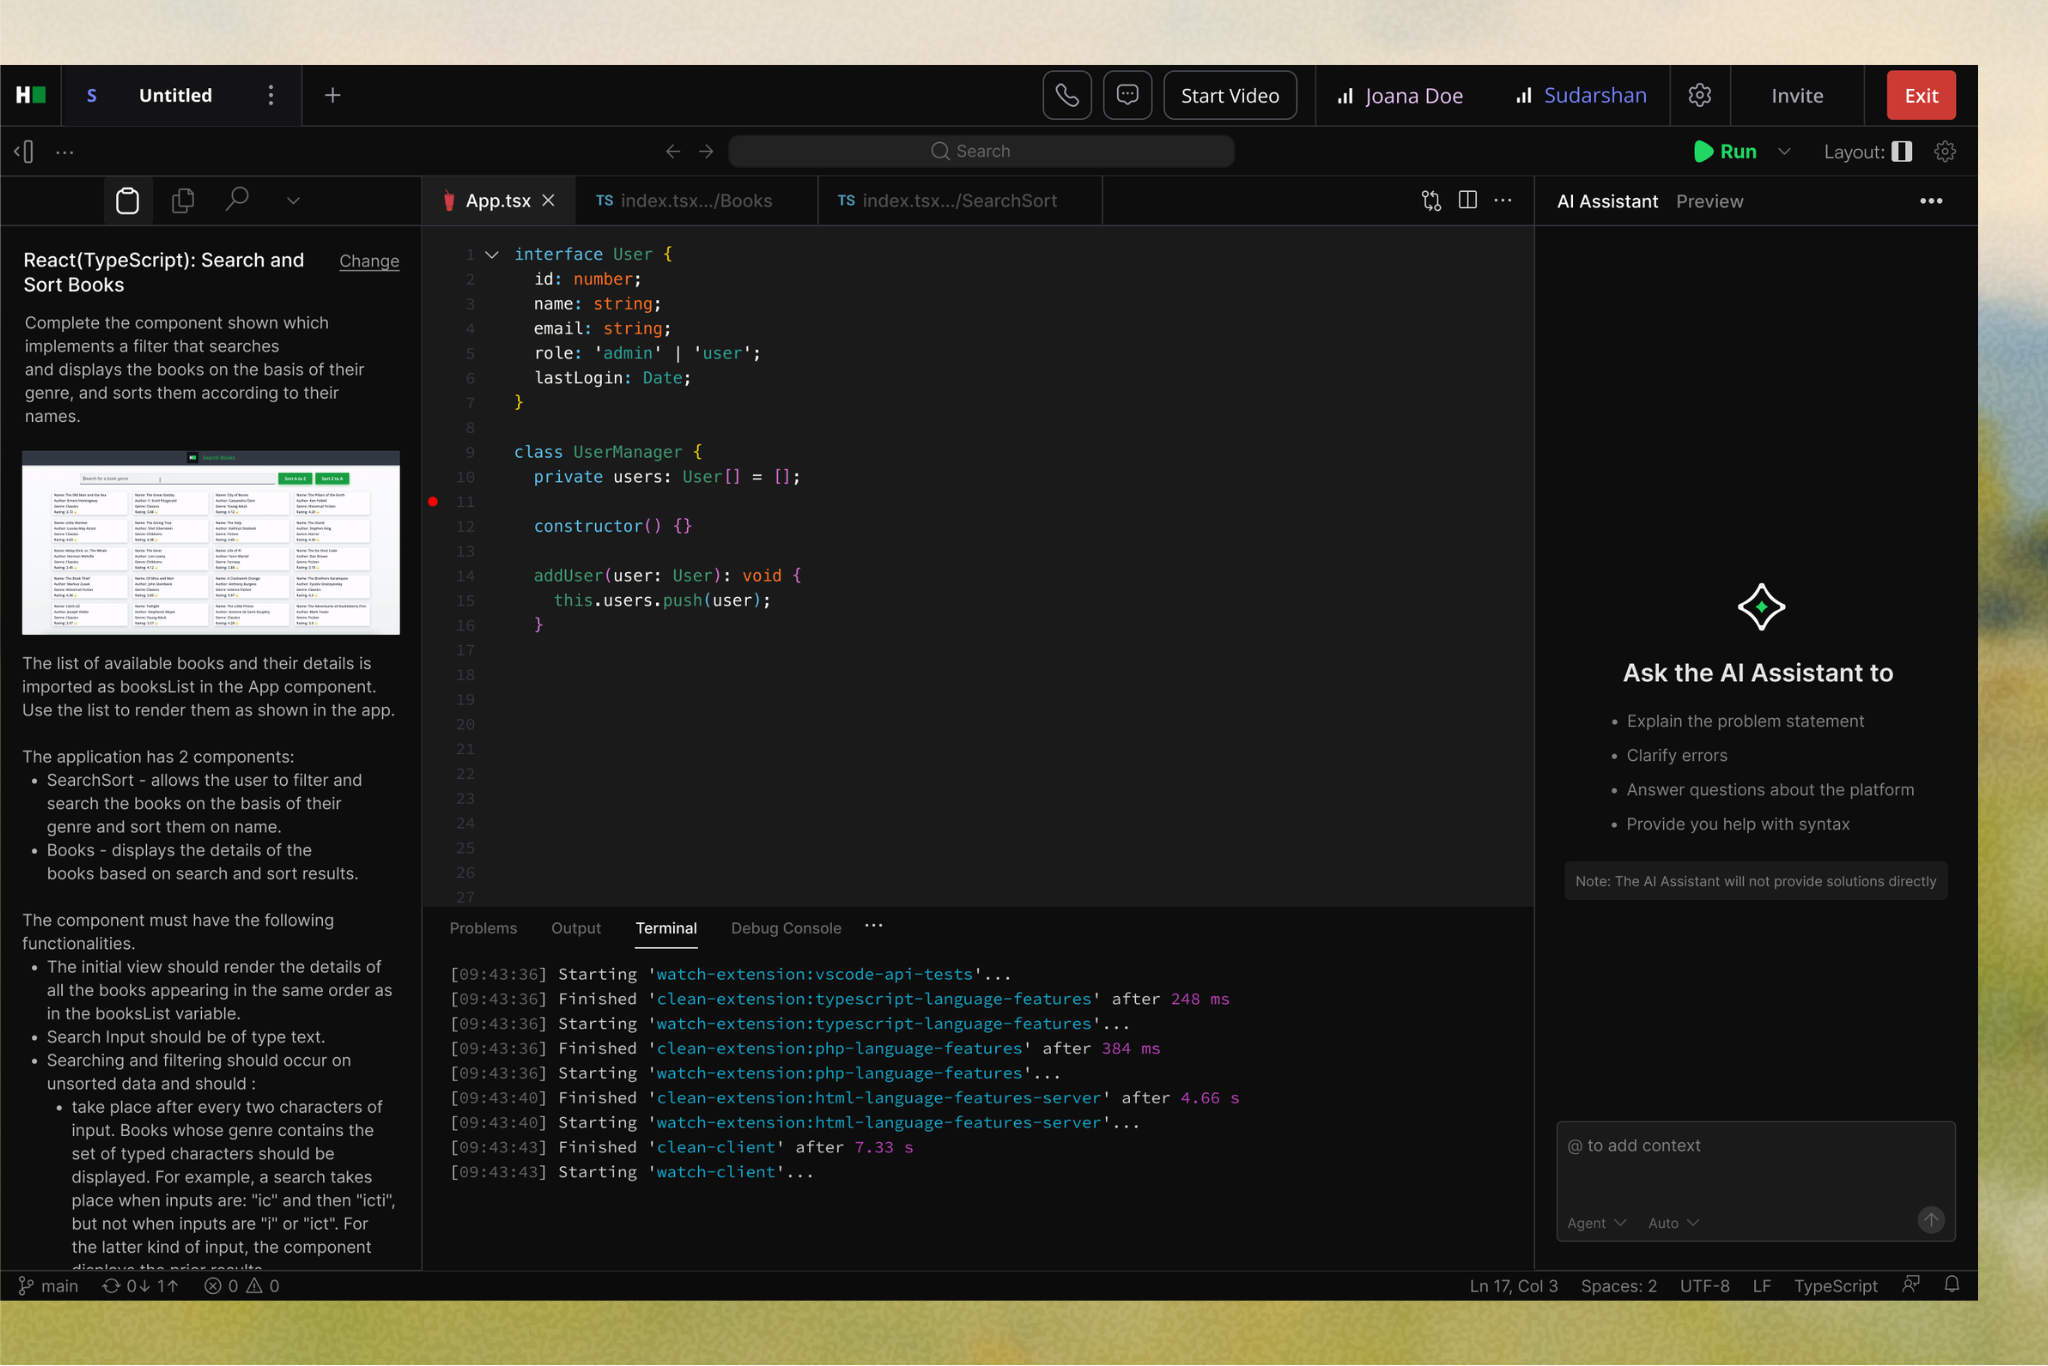Toggle the Layout split view button

(x=1902, y=152)
